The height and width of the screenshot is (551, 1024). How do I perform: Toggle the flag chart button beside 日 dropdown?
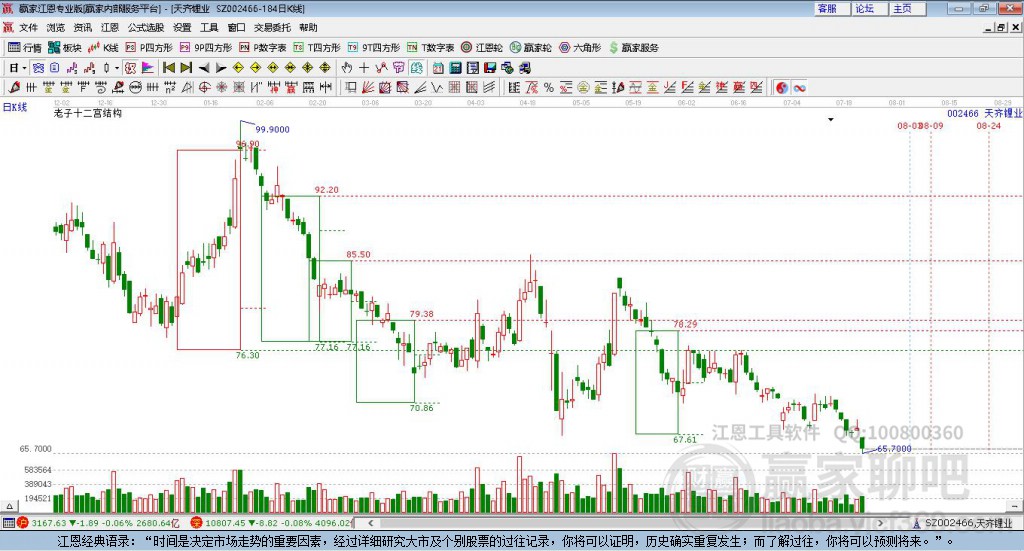point(147,67)
